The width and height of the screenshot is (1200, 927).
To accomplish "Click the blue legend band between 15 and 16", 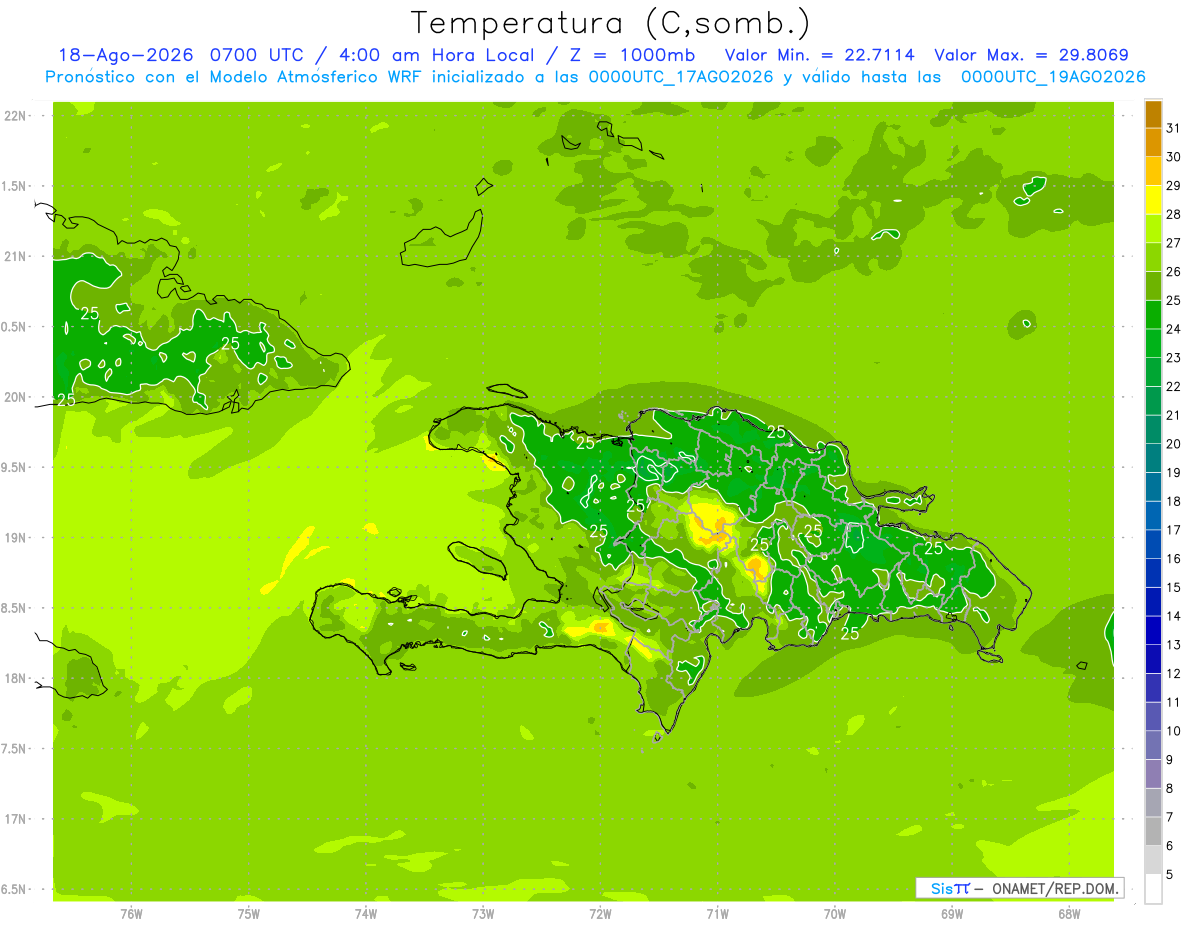I will coord(1153,573).
